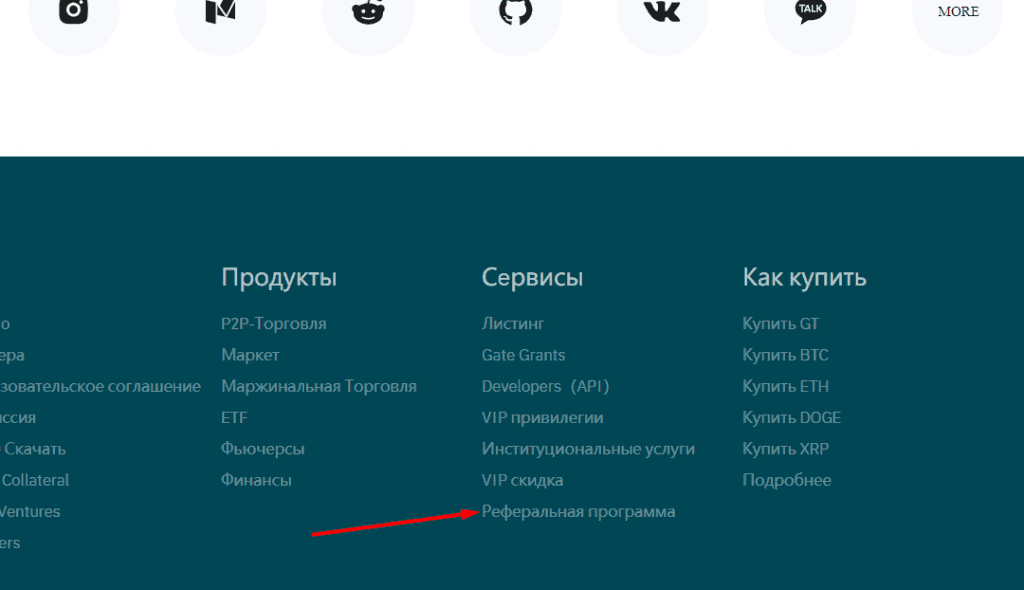
Task: Open the Реферальная программа link
Action: [x=579, y=512]
